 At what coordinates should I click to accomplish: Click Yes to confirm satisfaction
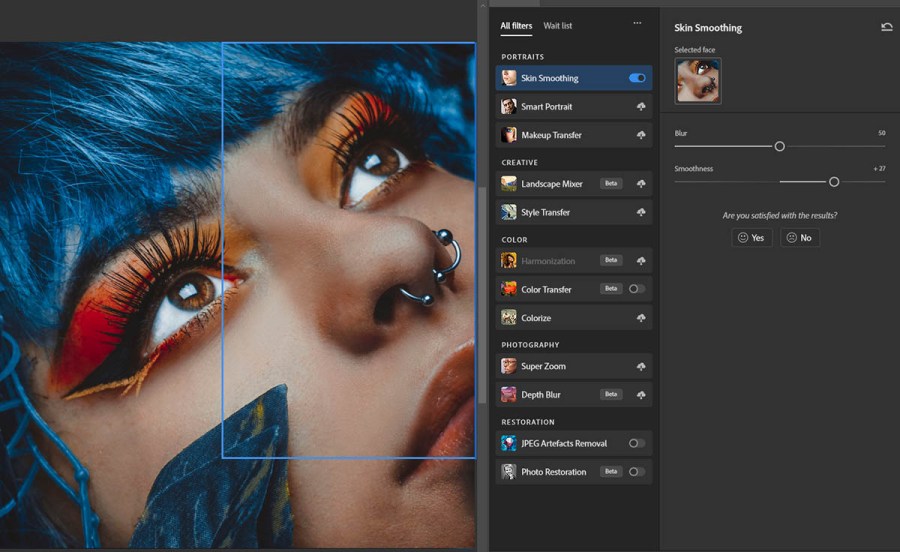coord(751,238)
